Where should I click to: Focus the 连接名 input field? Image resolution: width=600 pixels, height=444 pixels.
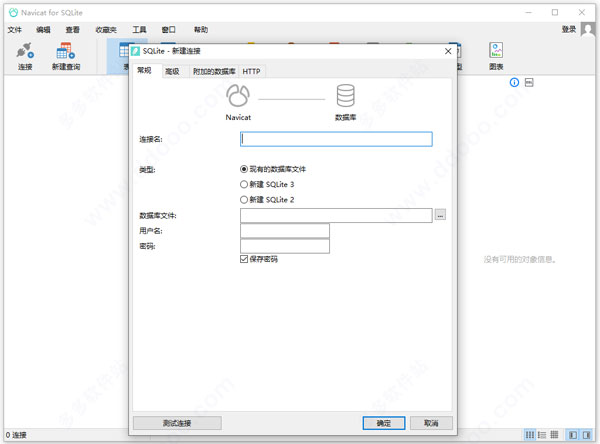click(x=336, y=139)
